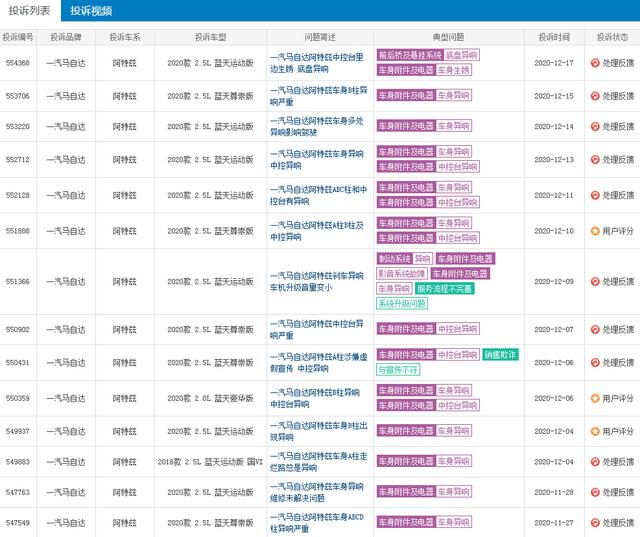The image size is (640, 537).
Task: Click status icon for complaint 550431
Action: pyautogui.click(x=595, y=362)
